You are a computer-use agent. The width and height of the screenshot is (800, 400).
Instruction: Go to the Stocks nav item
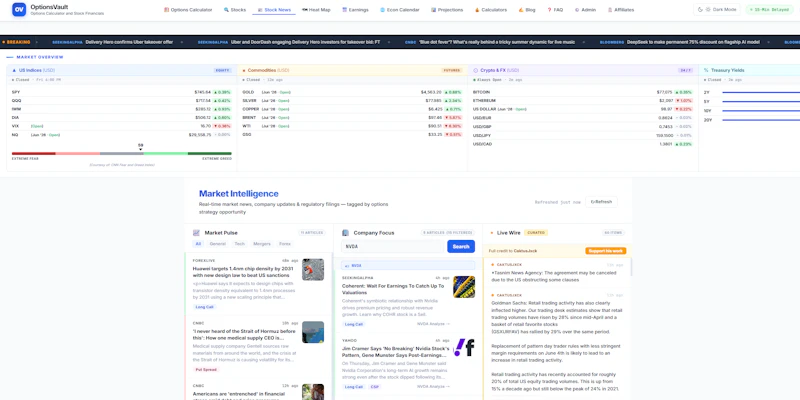(x=235, y=10)
